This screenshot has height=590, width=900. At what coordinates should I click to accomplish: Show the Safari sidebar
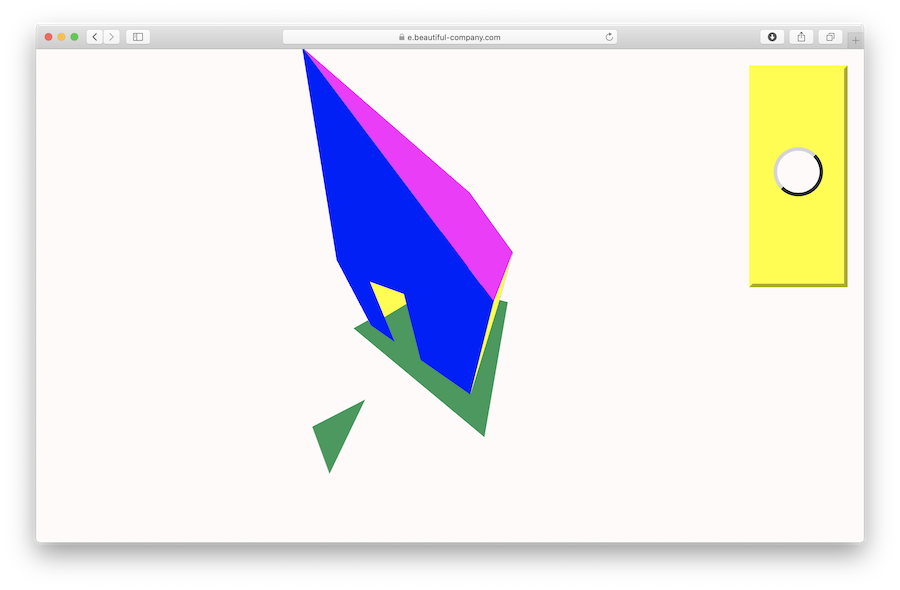click(x=138, y=37)
